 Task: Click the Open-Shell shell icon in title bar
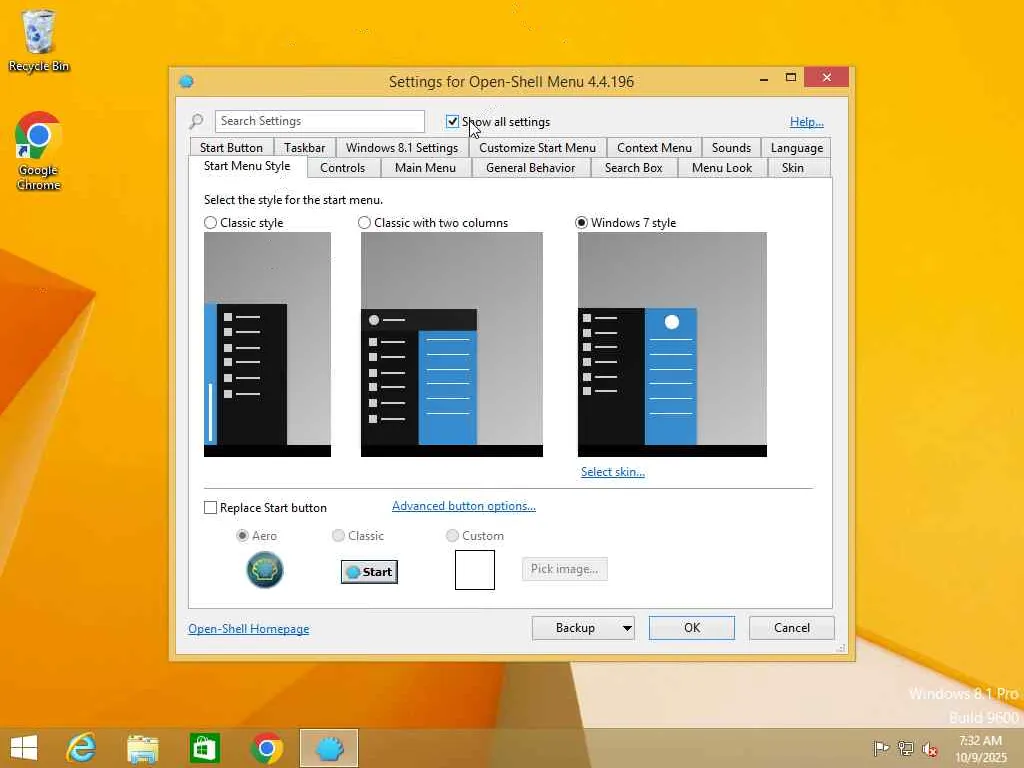[186, 82]
